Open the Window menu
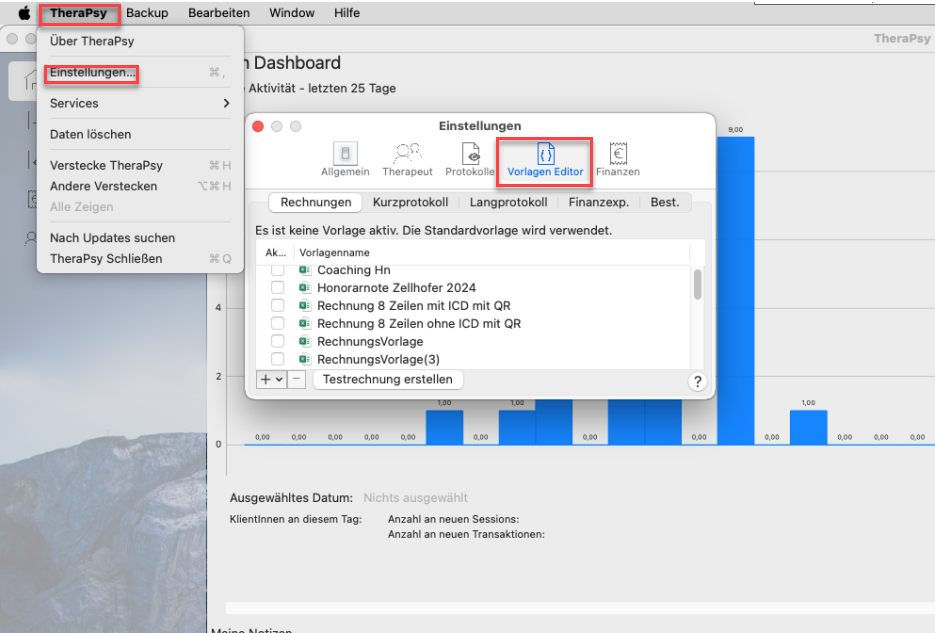The height and width of the screenshot is (633, 935). (x=292, y=13)
